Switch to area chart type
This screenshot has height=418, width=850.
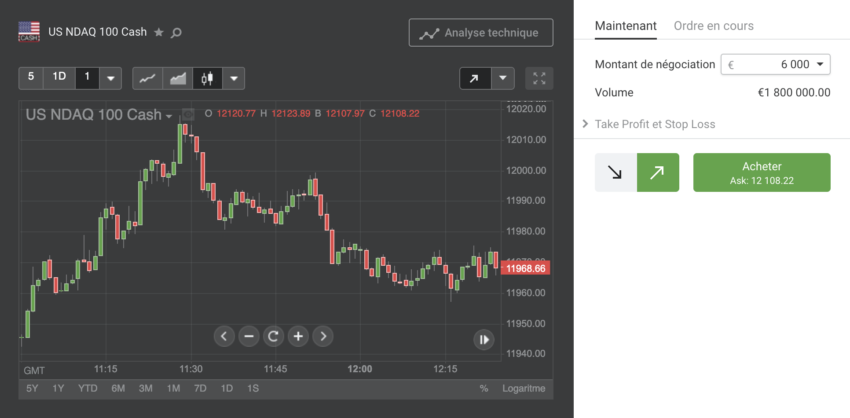[x=177, y=78]
